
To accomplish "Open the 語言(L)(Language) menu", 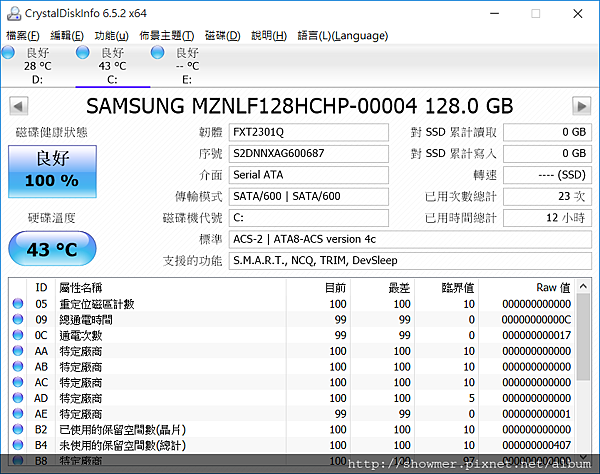I will pyautogui.click(x=343, y=36).
